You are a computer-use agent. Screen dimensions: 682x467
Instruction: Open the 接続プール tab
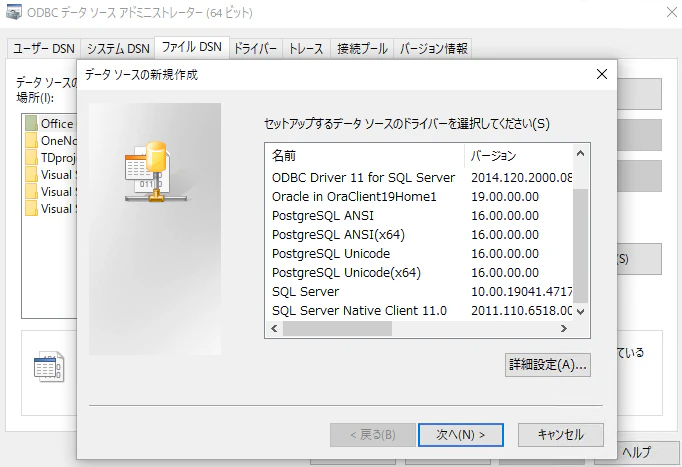pyautogui.click(x=362, y=48)
